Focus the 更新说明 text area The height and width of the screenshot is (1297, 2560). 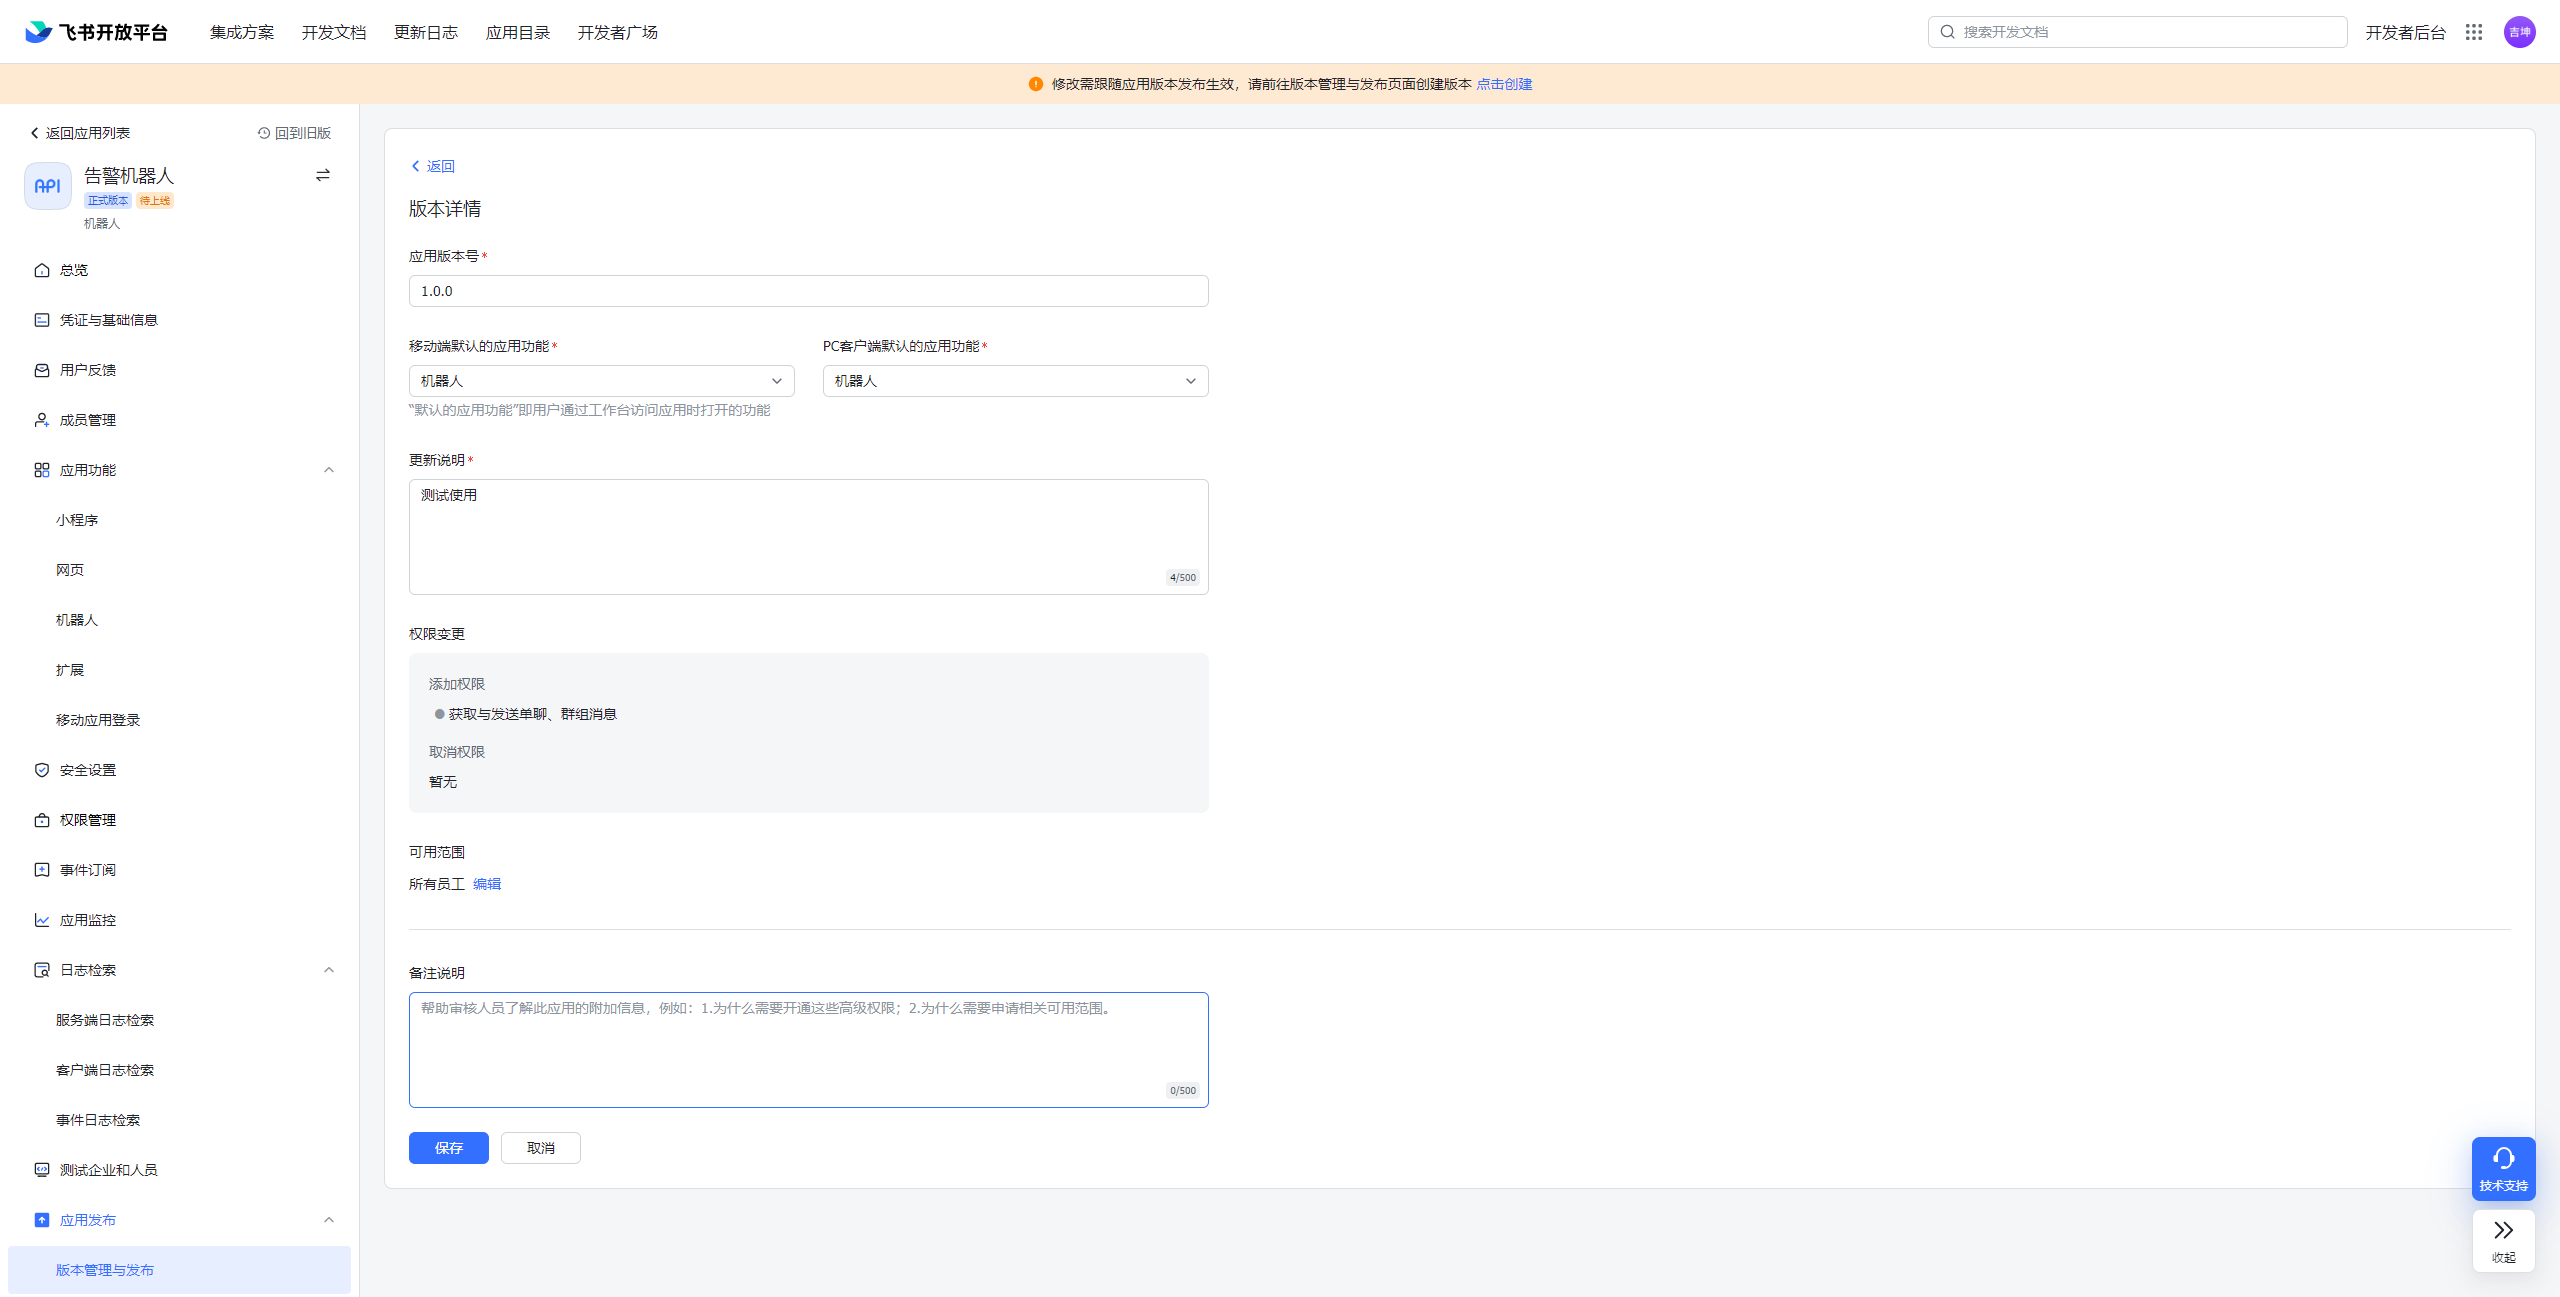(x=809, y=537)
